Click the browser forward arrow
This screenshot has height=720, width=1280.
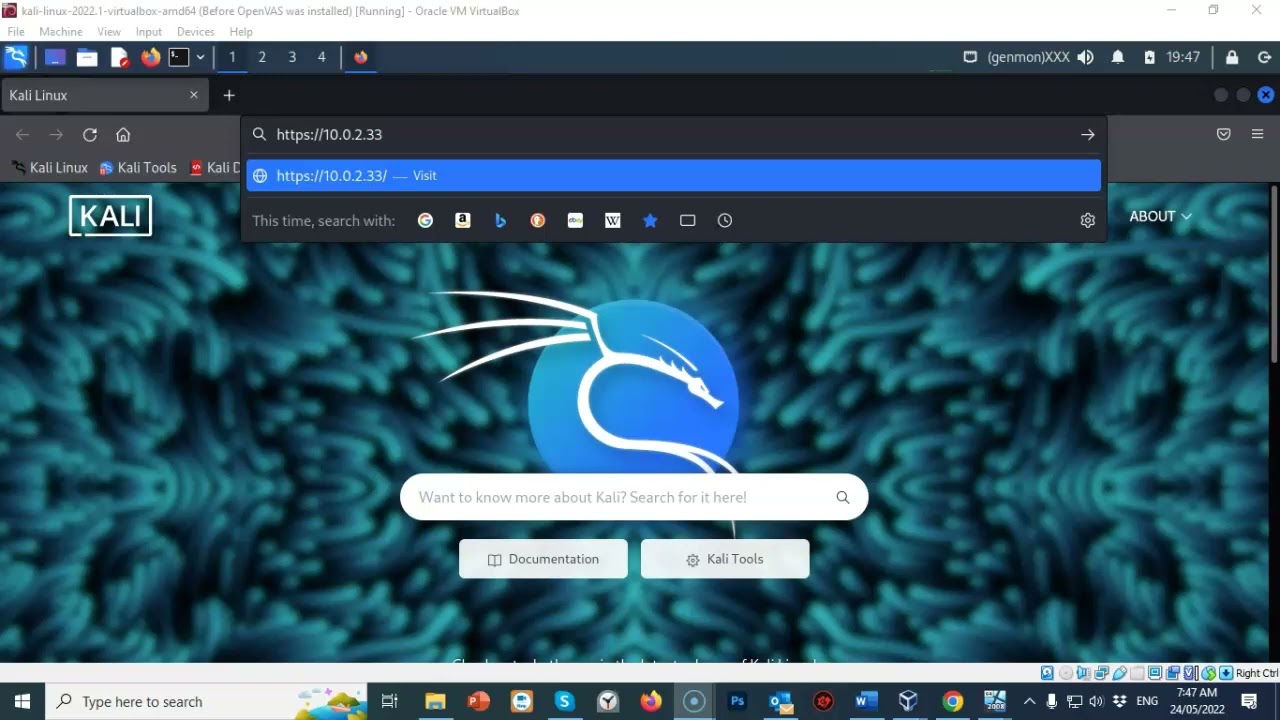[56, 135]
